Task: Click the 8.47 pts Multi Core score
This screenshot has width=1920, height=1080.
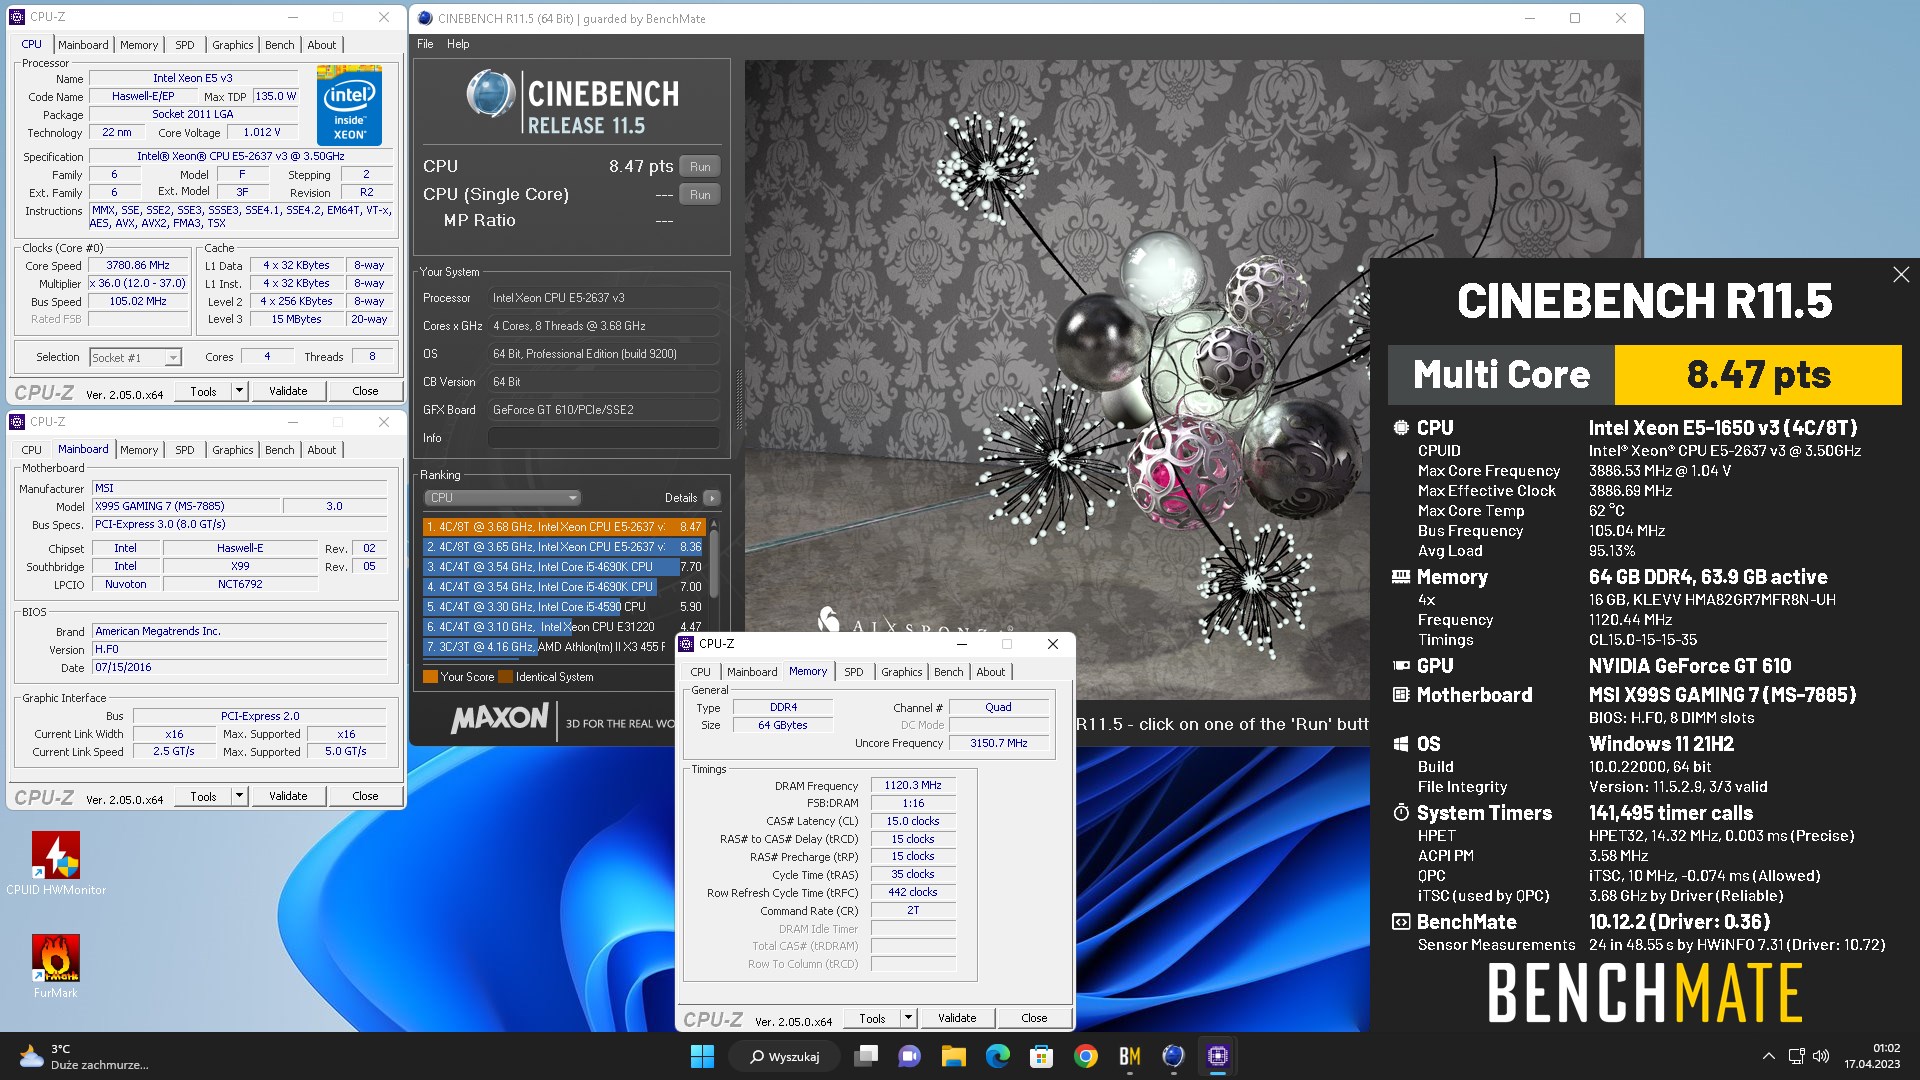Action: pyautogui.click(x=1758, y=375)
